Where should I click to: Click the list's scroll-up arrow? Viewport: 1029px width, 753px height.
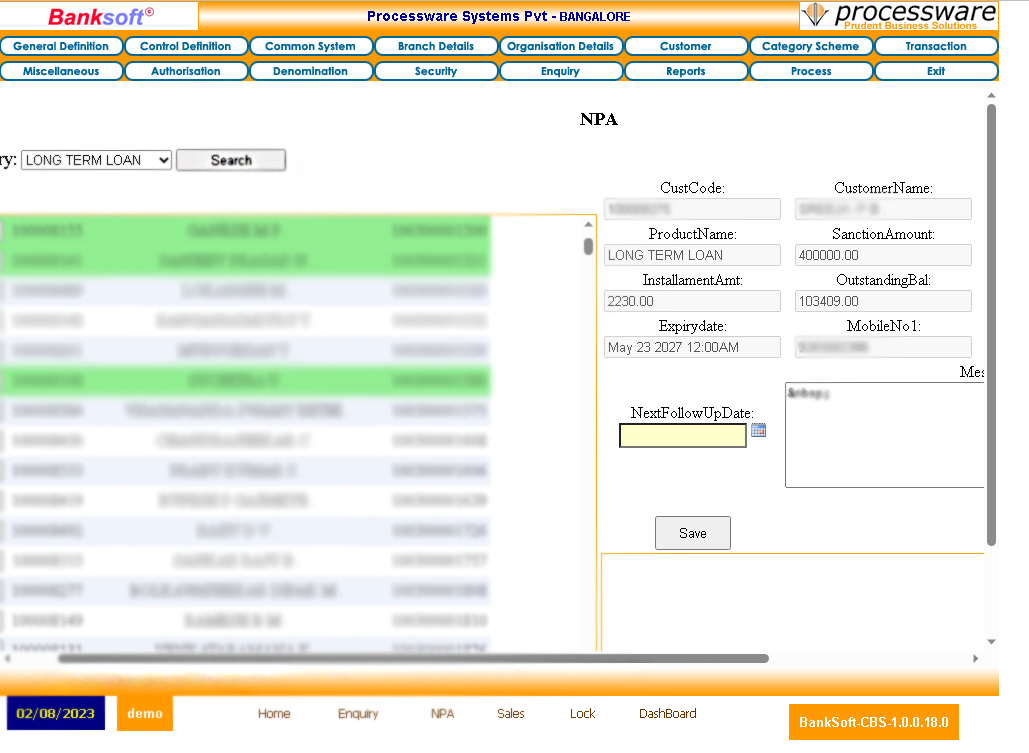point(588,225)
